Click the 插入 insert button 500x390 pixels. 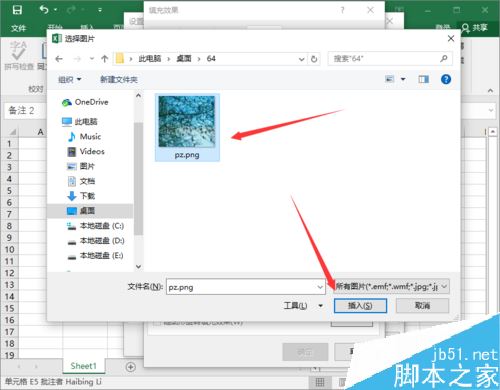360,306
